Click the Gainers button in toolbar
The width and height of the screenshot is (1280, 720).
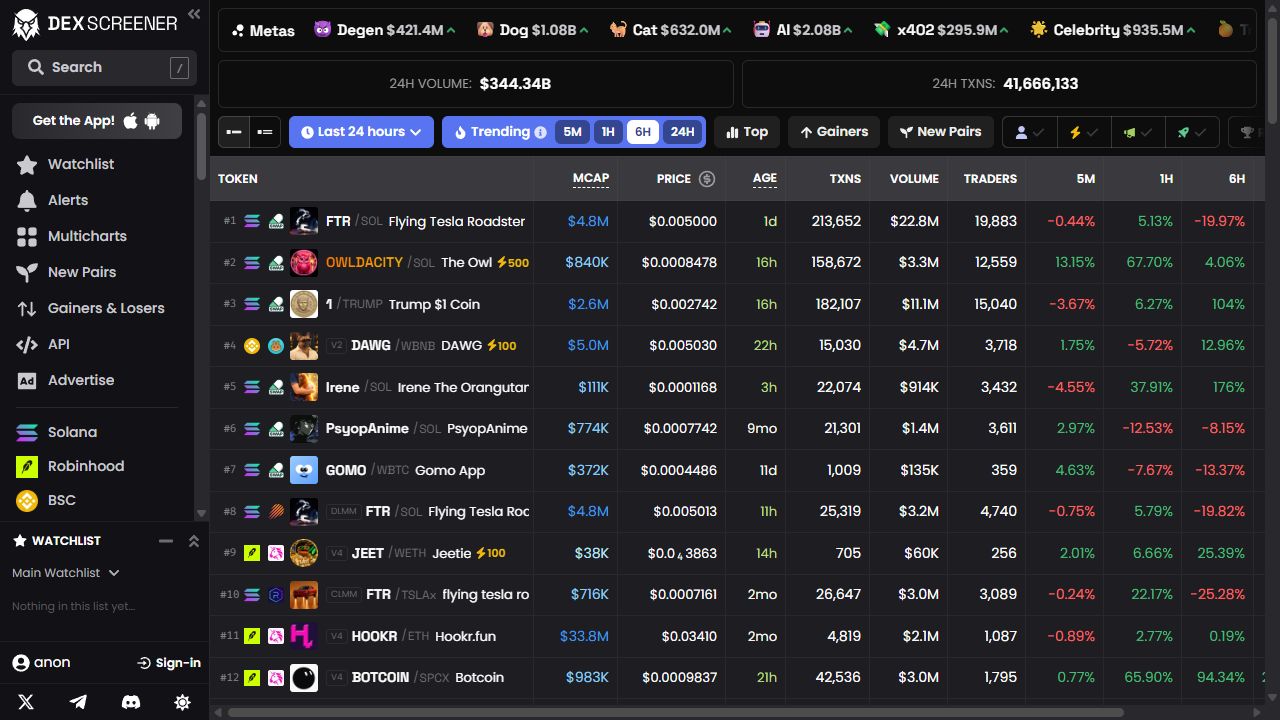tap(834, 132)
